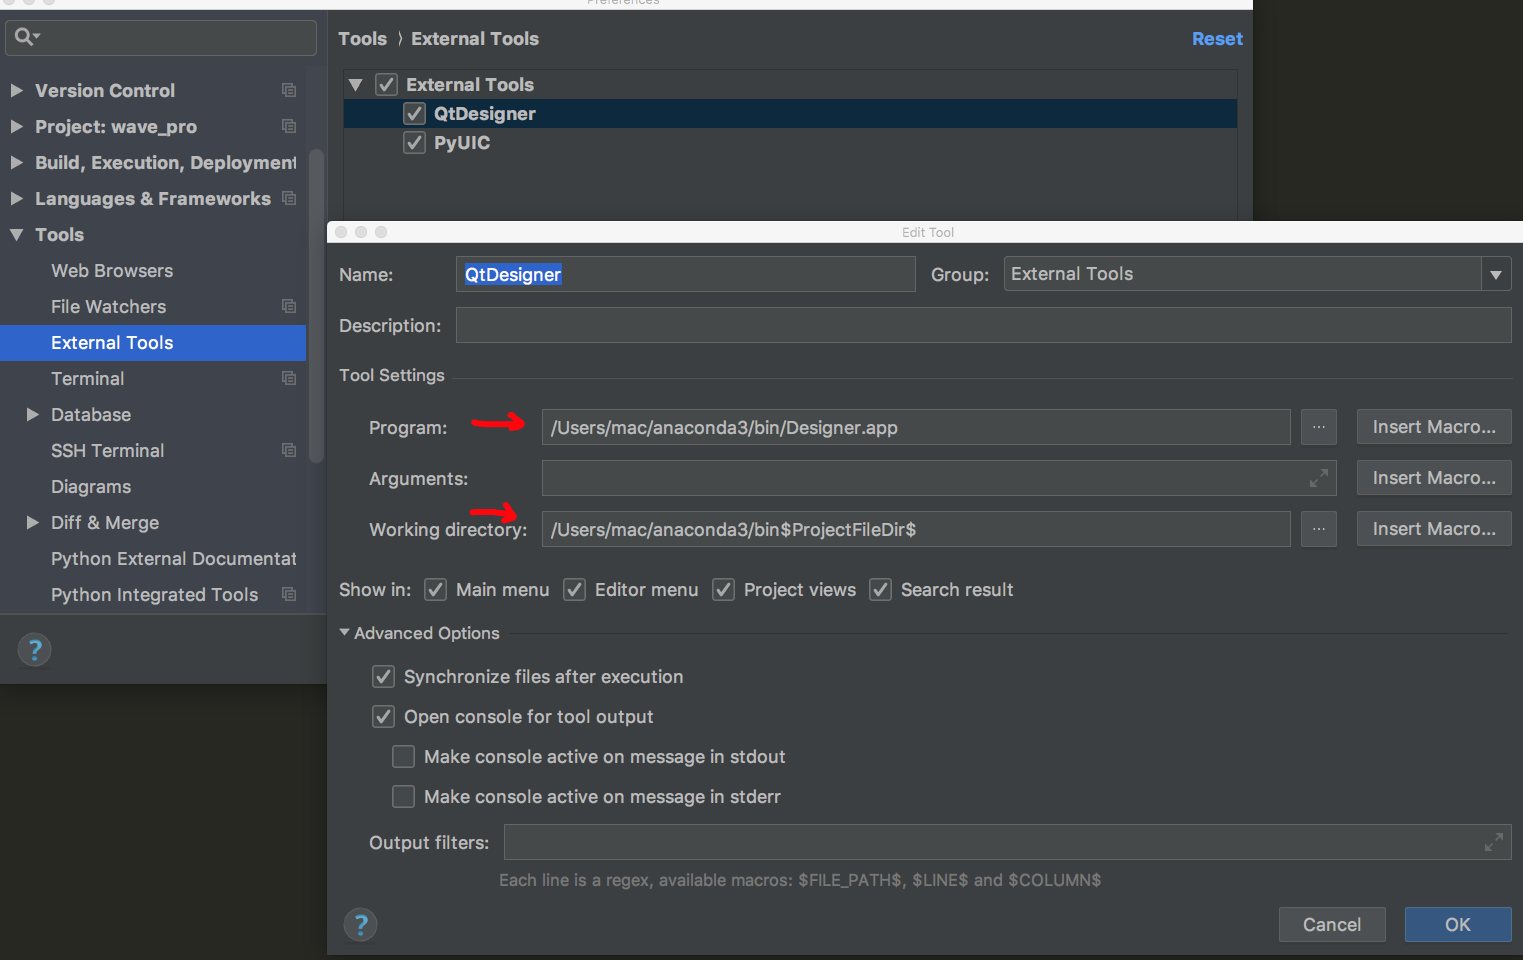Click project-level icon beside File Watchers
This screenshot has width=1523, height=960.
point(289,306)
